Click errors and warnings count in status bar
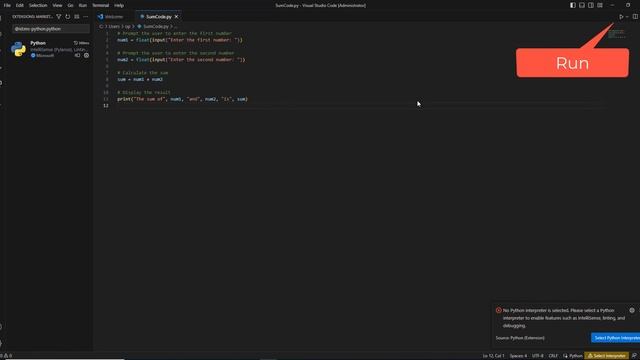This screenshot has height=360, width=640. click(6, 356)
